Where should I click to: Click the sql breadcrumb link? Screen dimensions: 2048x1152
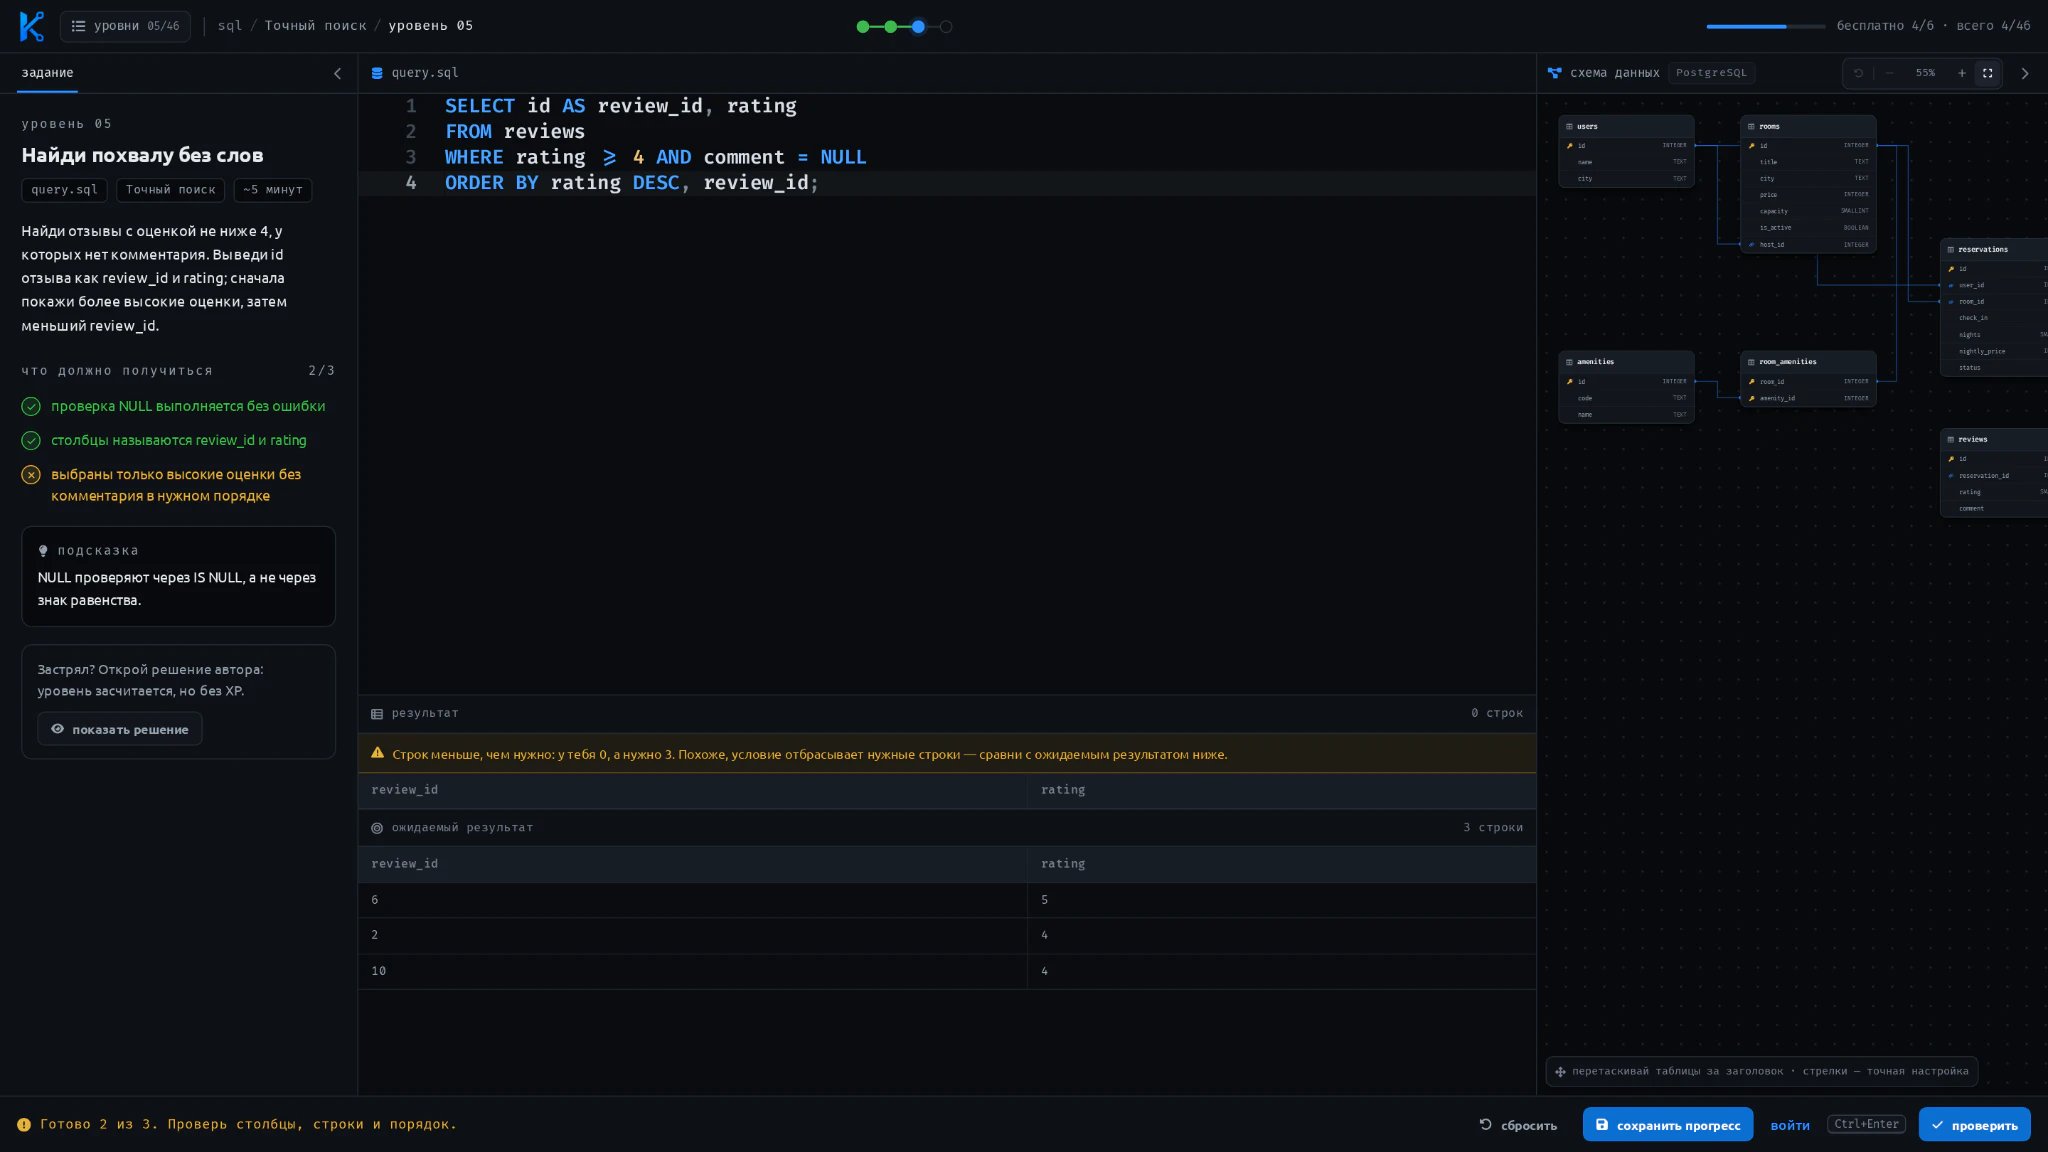point(230,26)
